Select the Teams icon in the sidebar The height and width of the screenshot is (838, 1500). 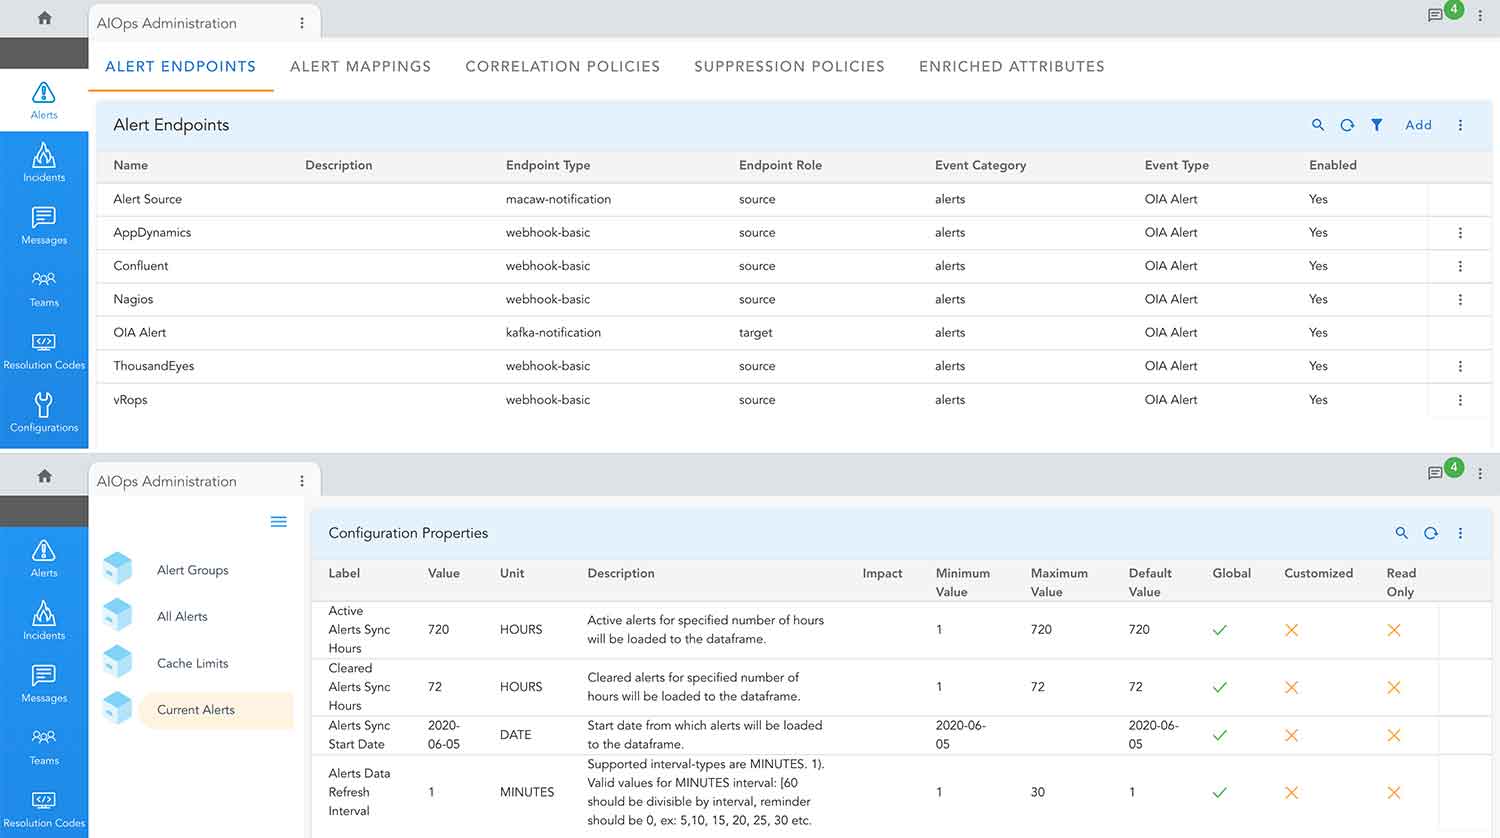(x=44, y=288)
